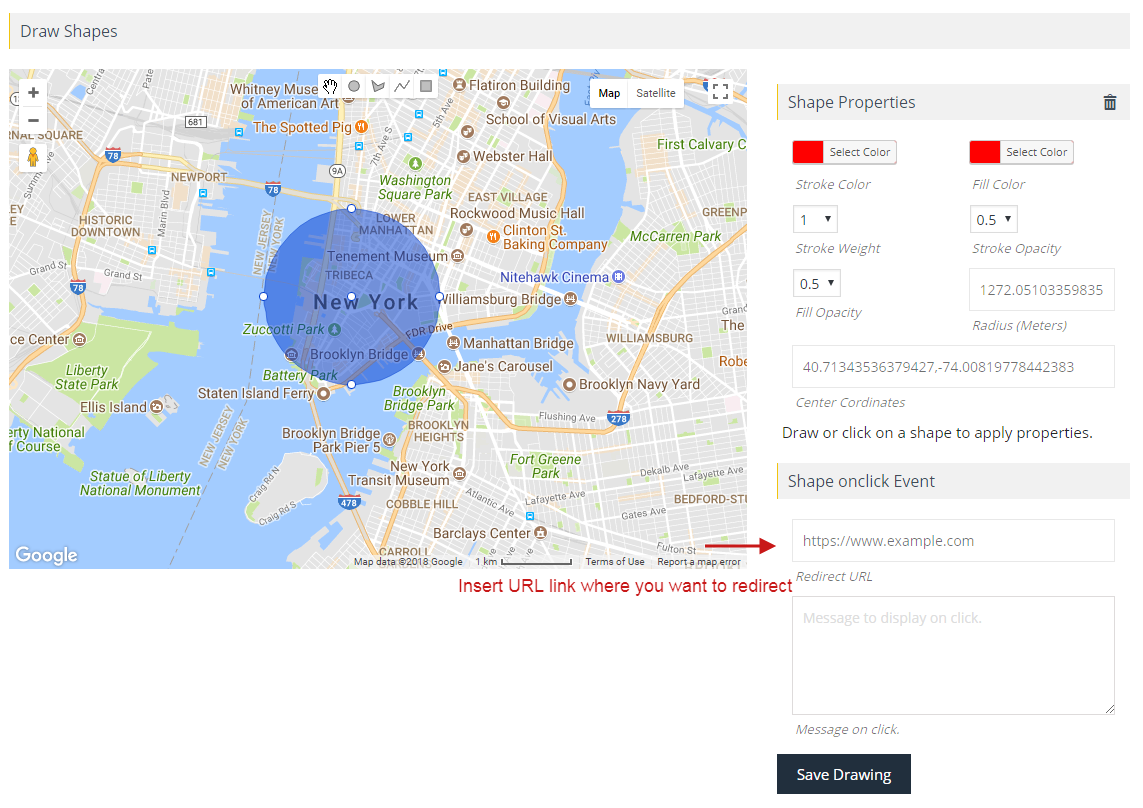Open the Stroke Weight dropdown
Screen dimensions: 1143x808
click(x=815, y=219)
